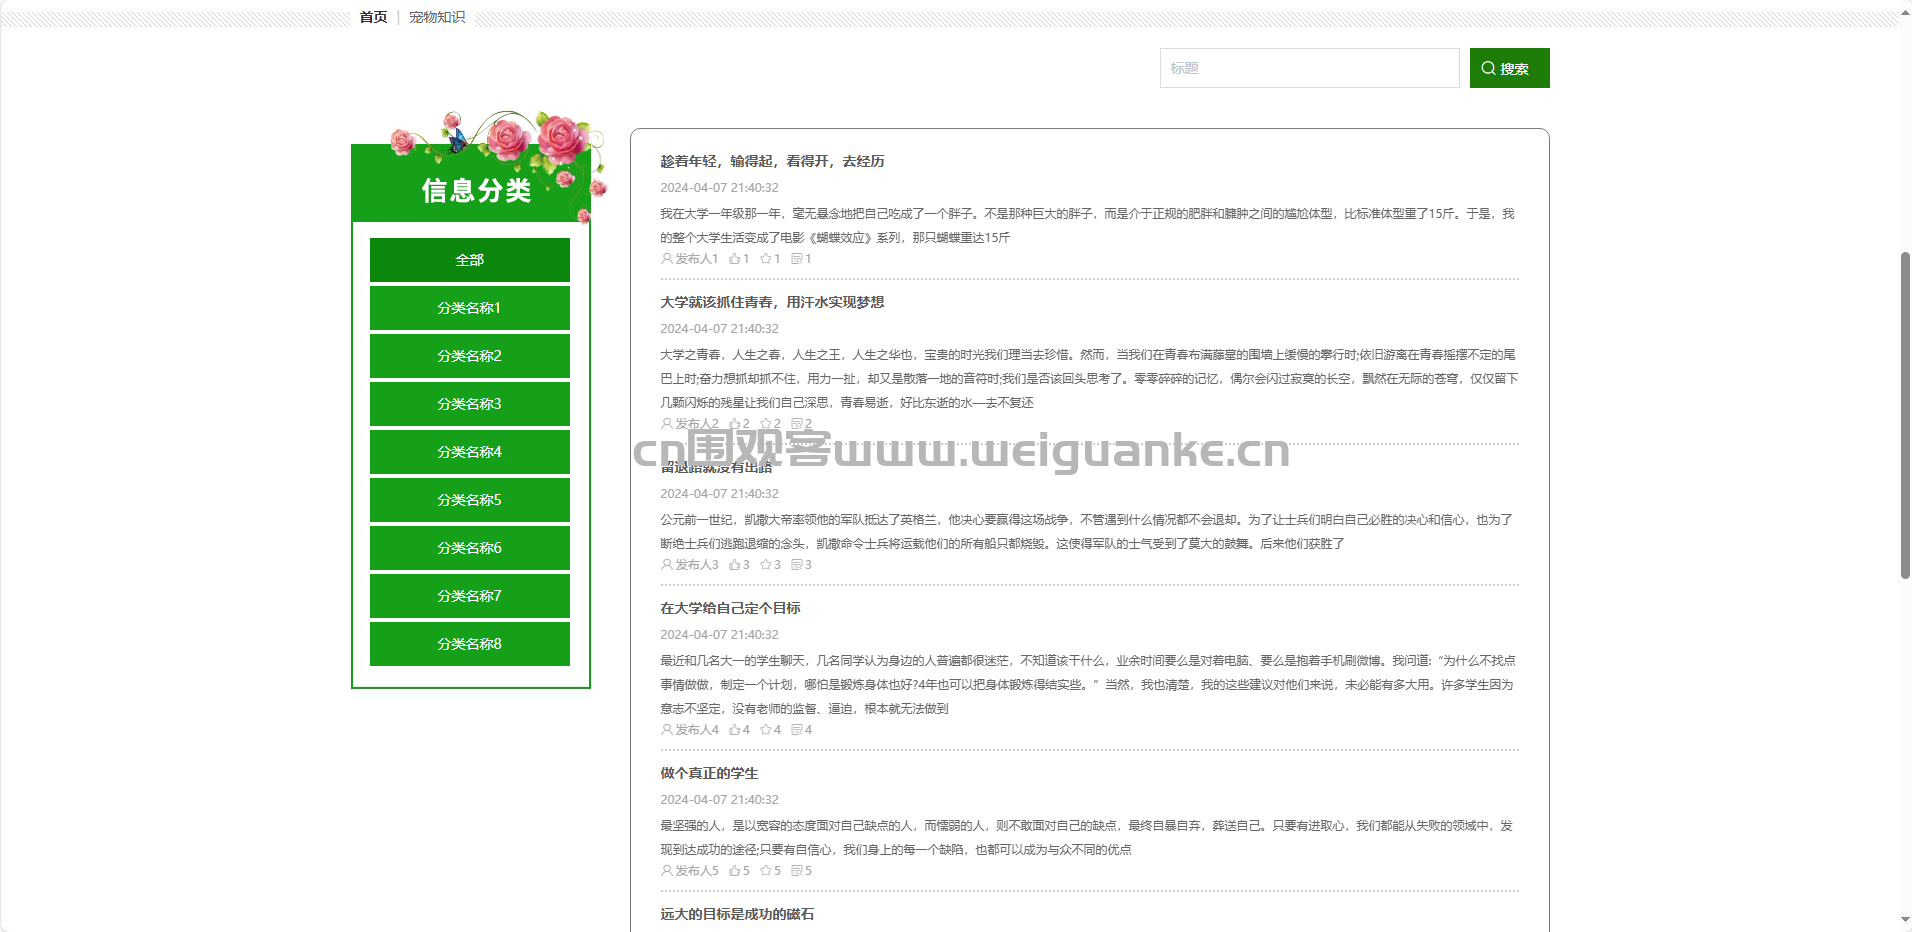Go to 首页 in the breadcrumb

(x=373, y=17)
